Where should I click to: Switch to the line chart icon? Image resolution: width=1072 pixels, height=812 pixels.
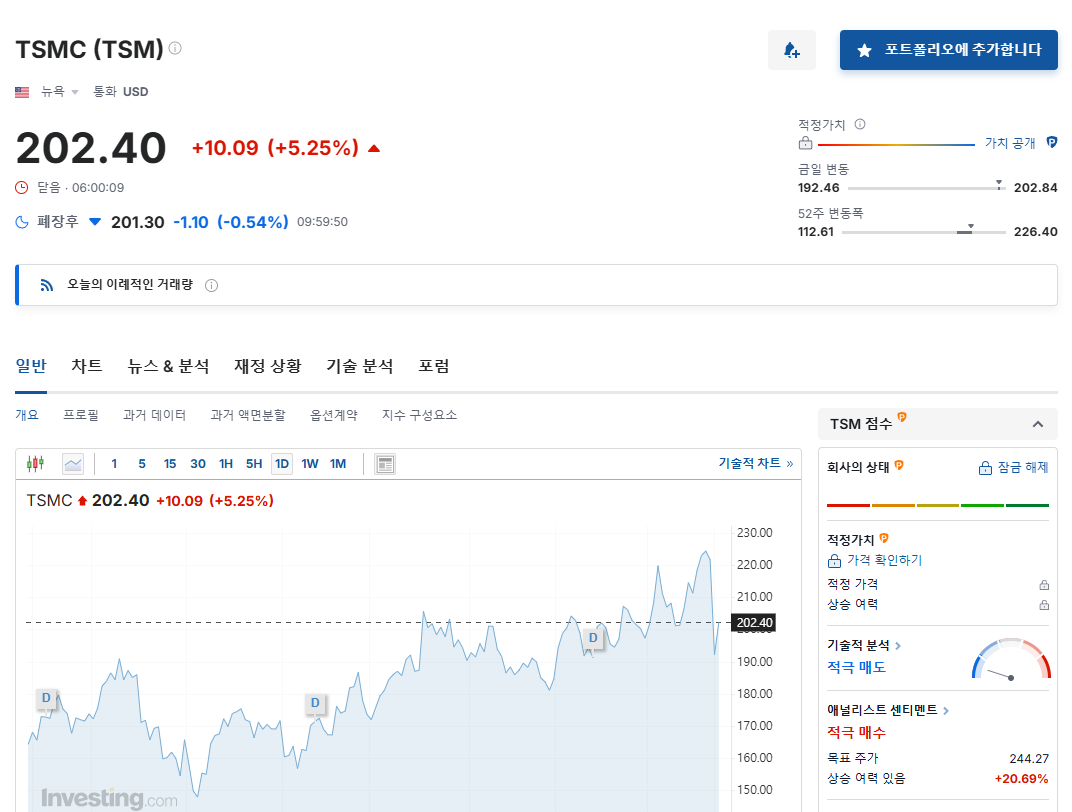click(72, 463)
